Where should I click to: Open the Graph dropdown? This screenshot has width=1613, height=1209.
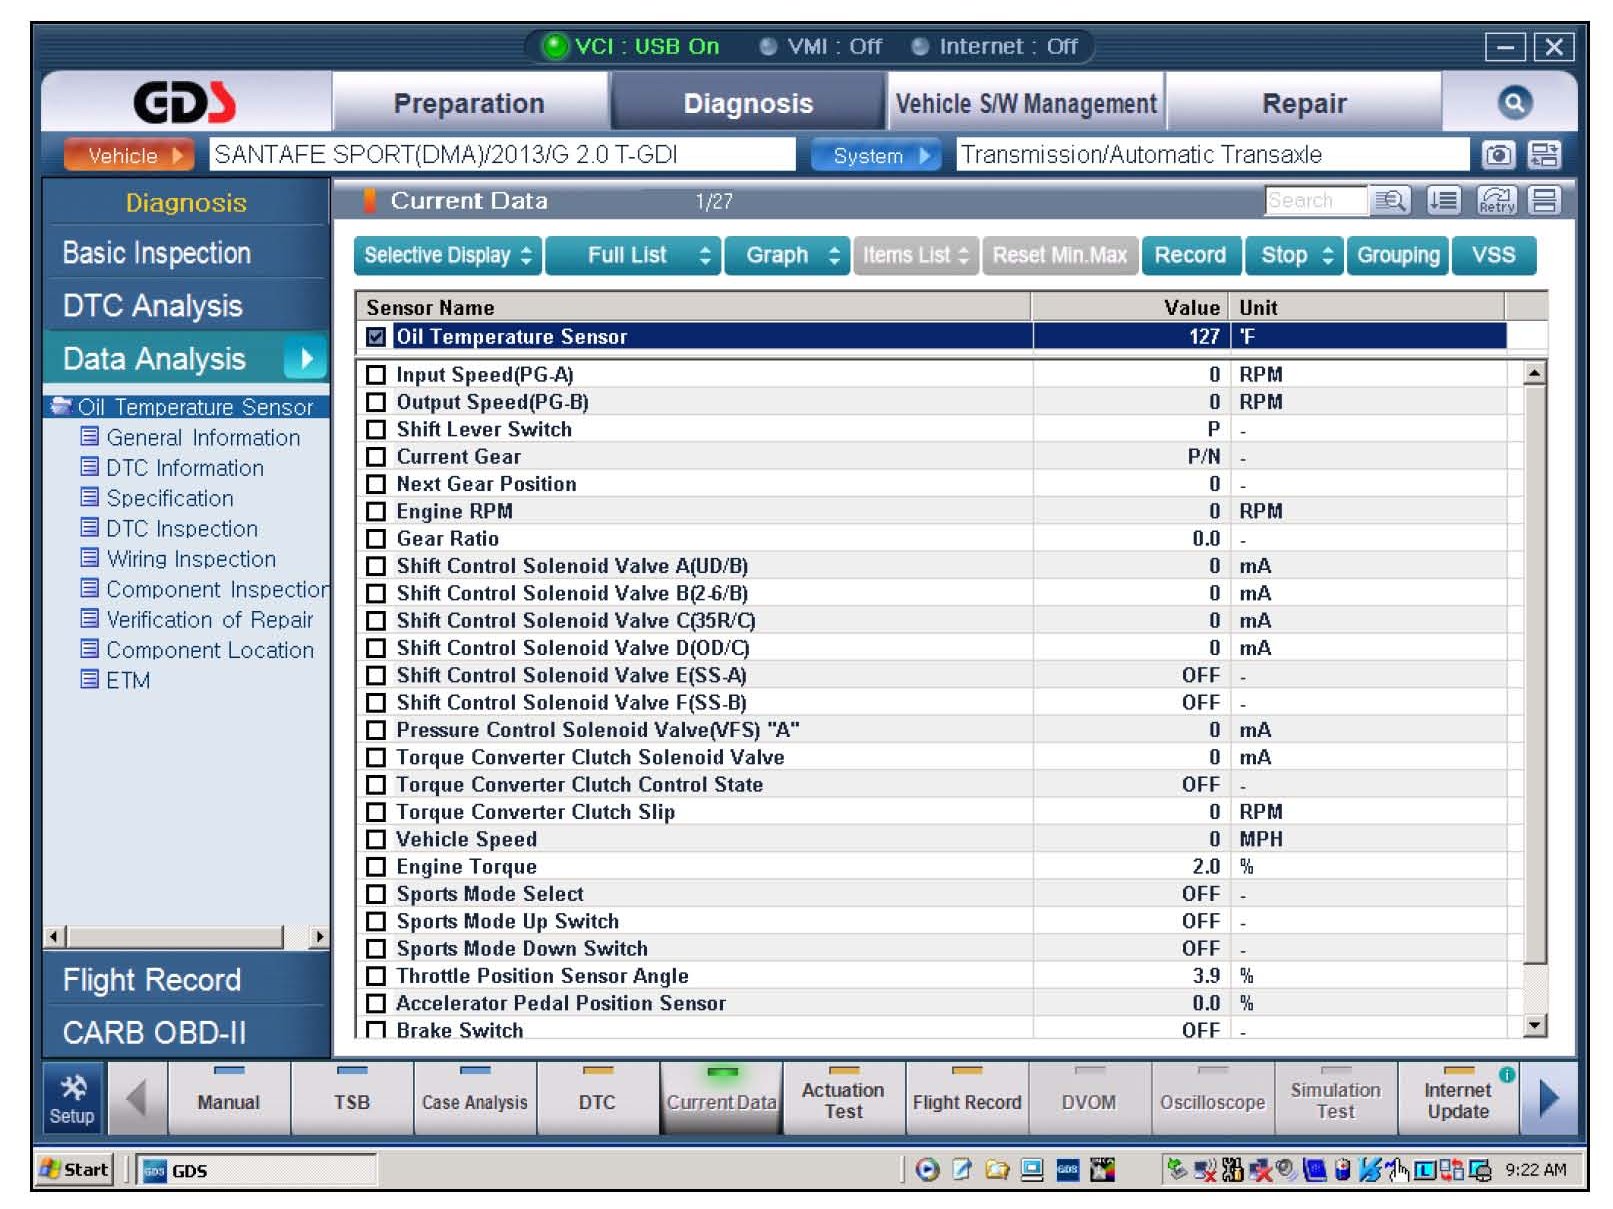point(787,256)
